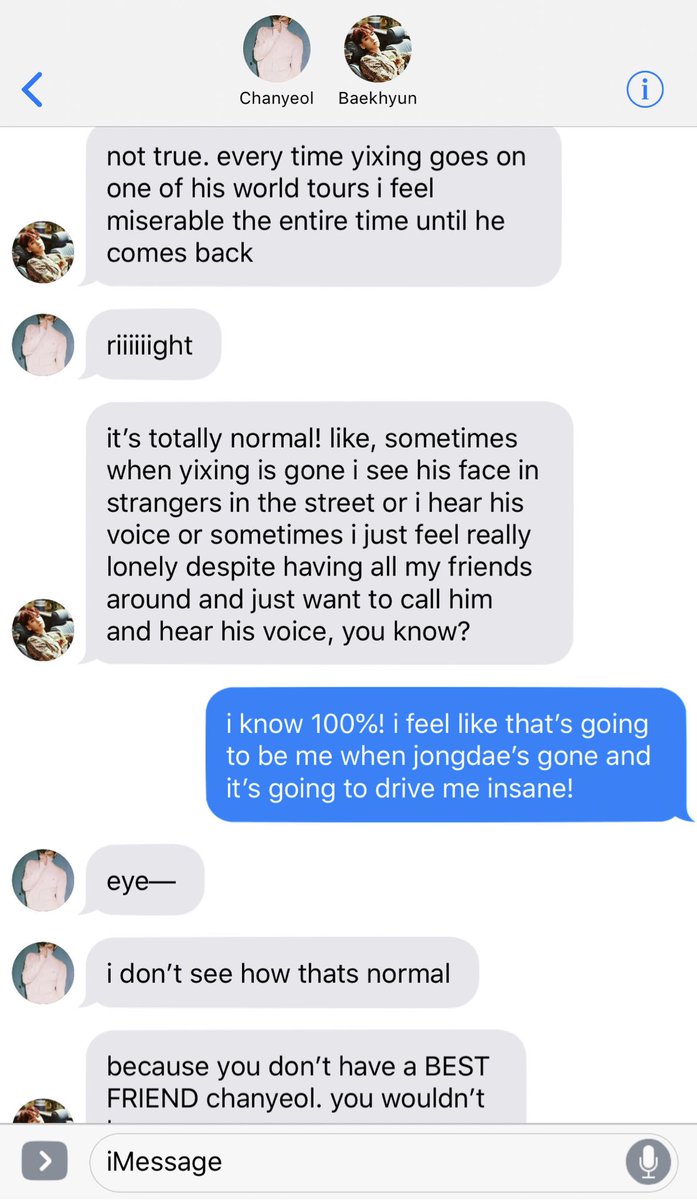697x1200 pixels.
Task: Open Chanyeol's contact avatar in header
Action: (x=277, y=48)
